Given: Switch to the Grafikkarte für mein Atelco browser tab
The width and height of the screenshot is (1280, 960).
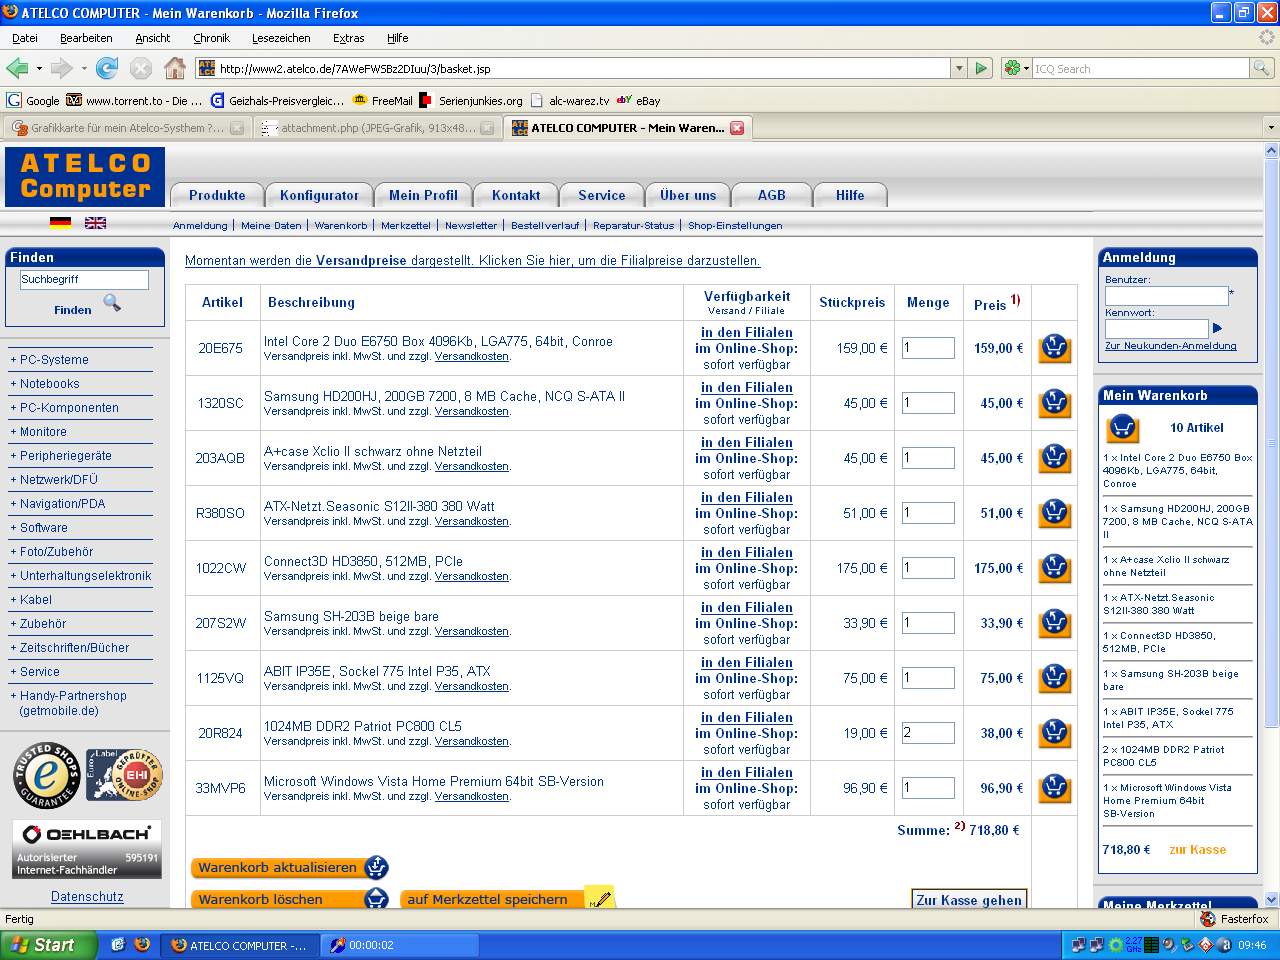Looking at the screenshot, I should point(126,128).
